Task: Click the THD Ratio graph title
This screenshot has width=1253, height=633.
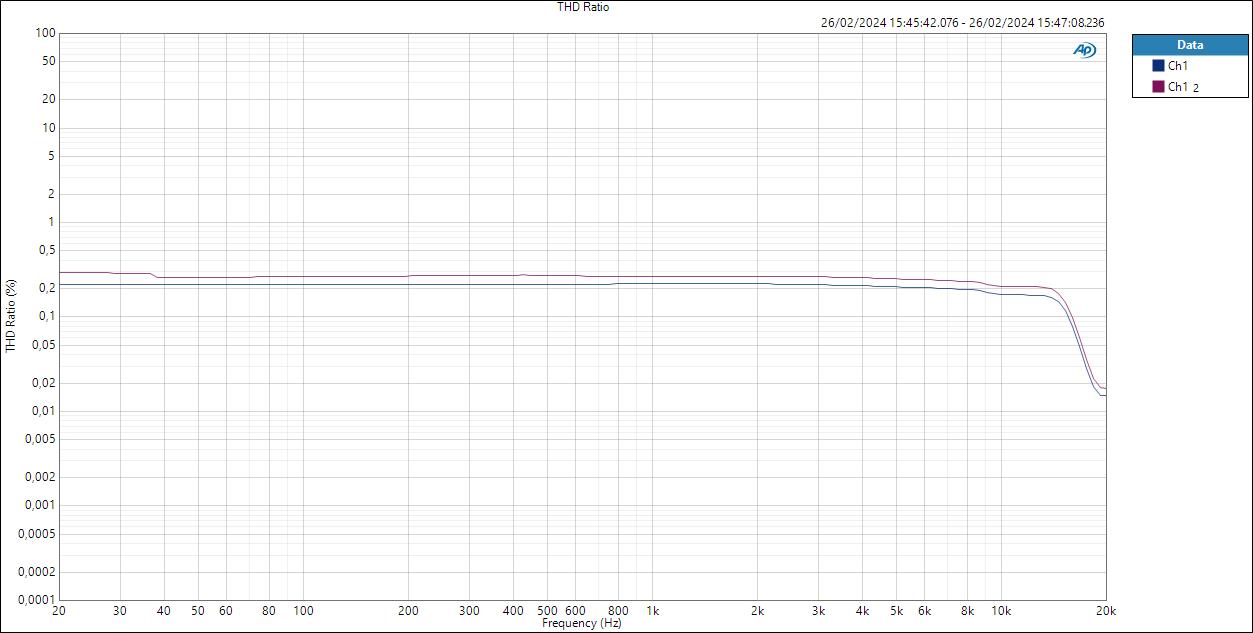Action: 583,7
